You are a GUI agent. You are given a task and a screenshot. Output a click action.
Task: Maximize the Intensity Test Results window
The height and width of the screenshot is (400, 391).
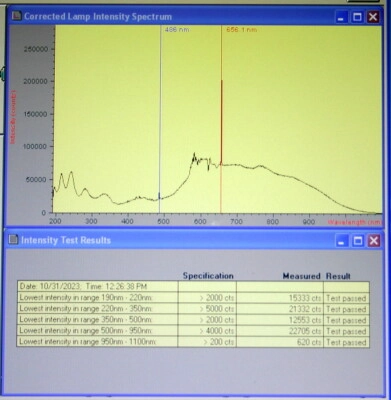point(358,240)
